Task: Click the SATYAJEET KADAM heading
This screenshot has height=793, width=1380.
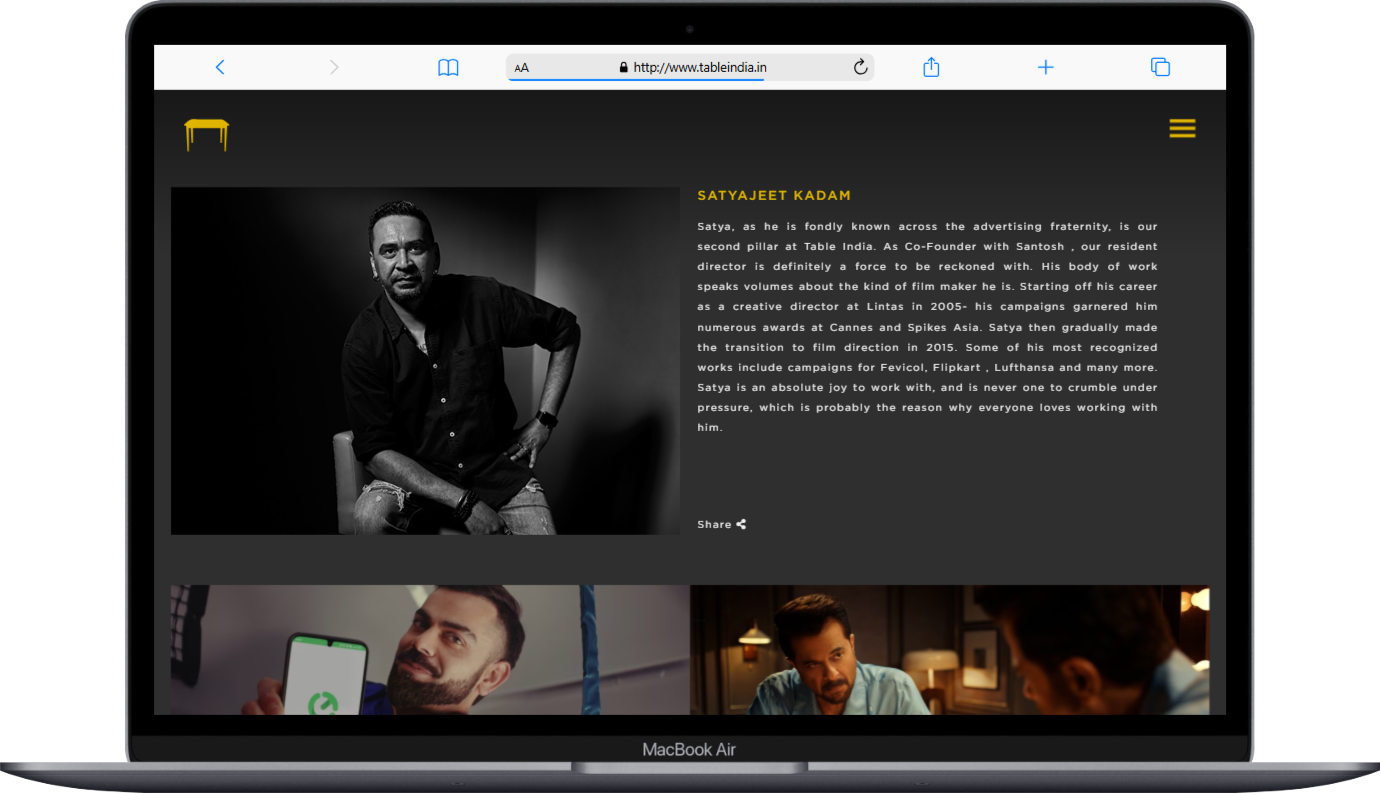Action: (x=774, y=196)
